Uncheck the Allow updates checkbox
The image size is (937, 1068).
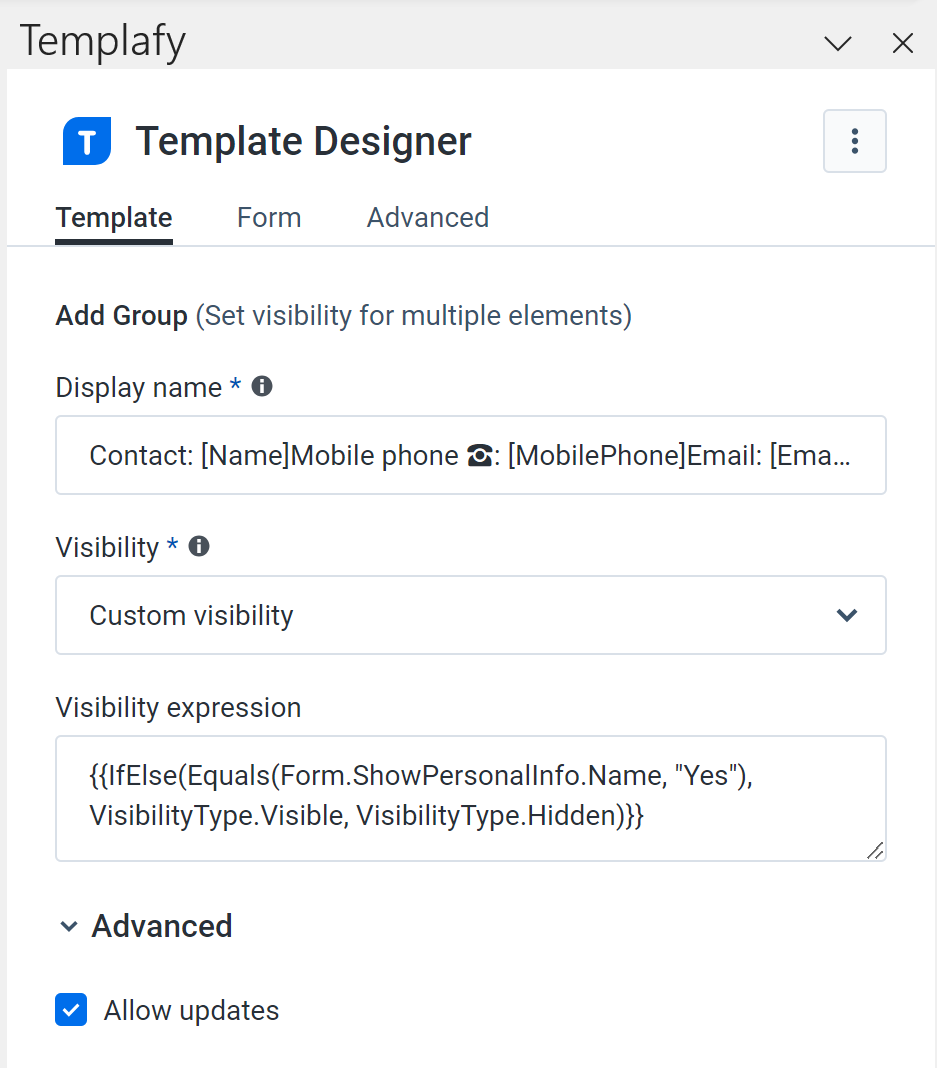(71, 1009)
